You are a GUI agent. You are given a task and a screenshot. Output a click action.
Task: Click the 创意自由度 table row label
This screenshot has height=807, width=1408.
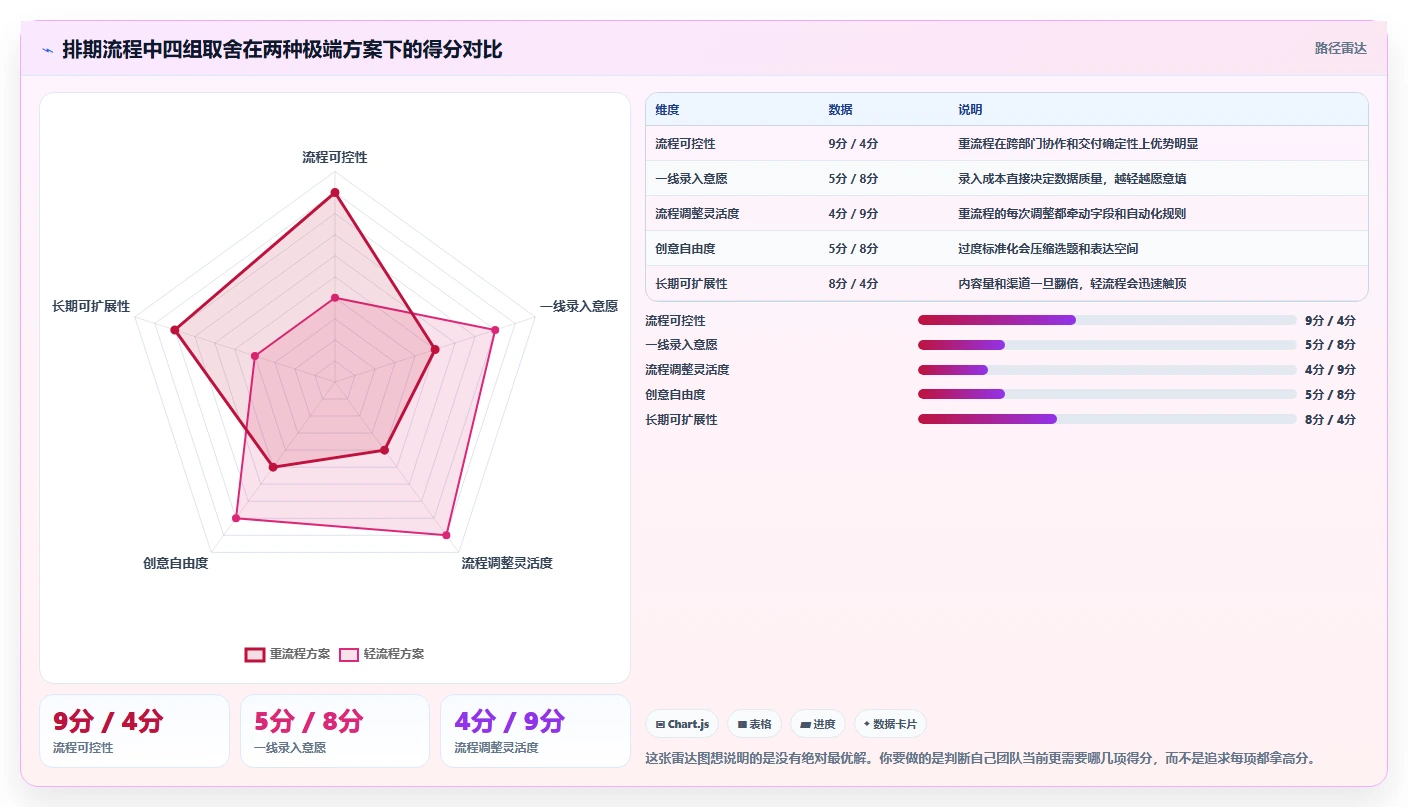tap(685, 249)
